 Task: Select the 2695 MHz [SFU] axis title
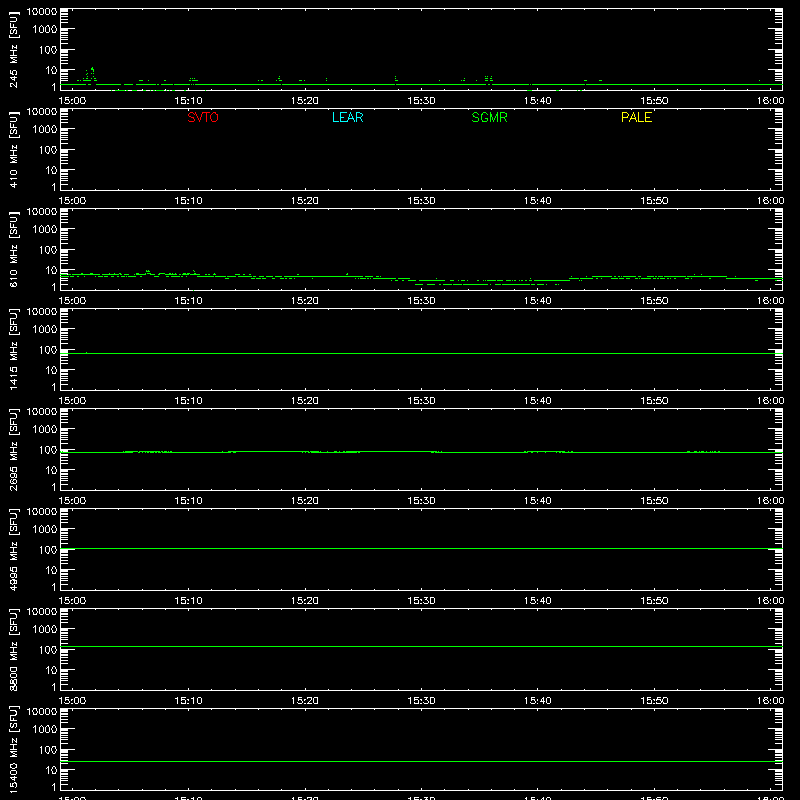click(x=13, y=449)
